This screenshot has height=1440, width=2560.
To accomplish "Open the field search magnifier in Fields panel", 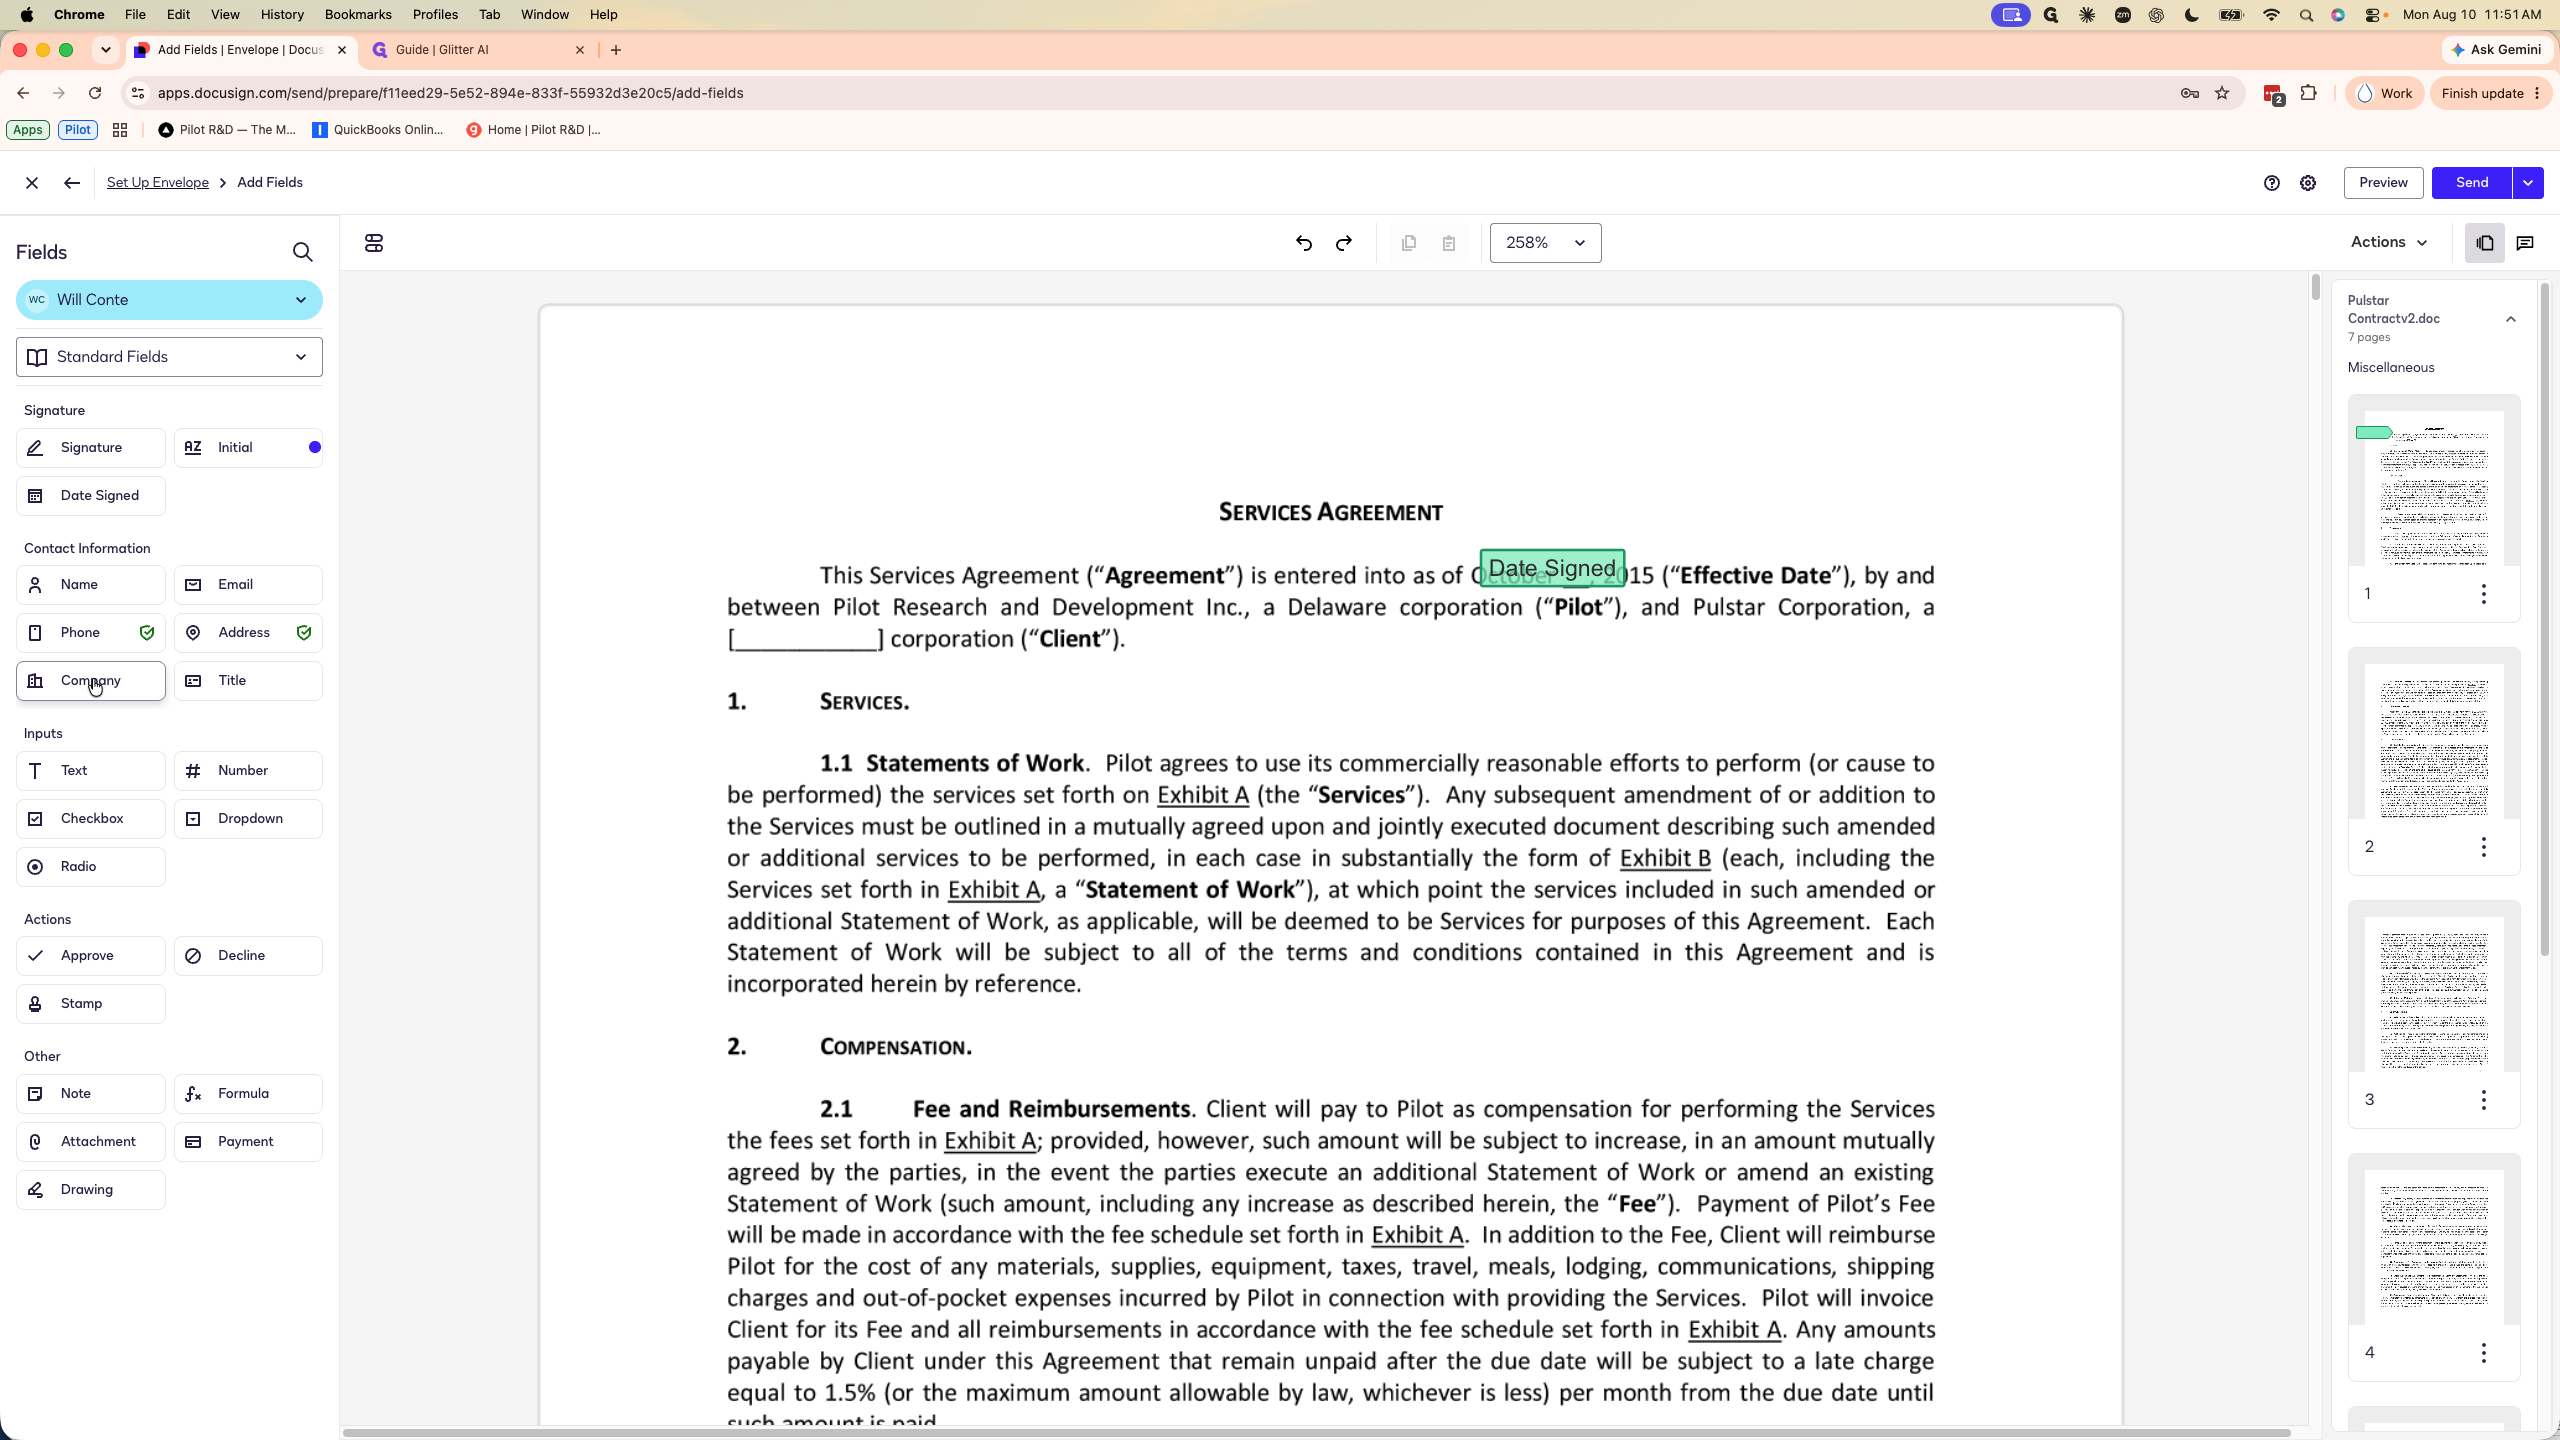I will coord(302,252).
